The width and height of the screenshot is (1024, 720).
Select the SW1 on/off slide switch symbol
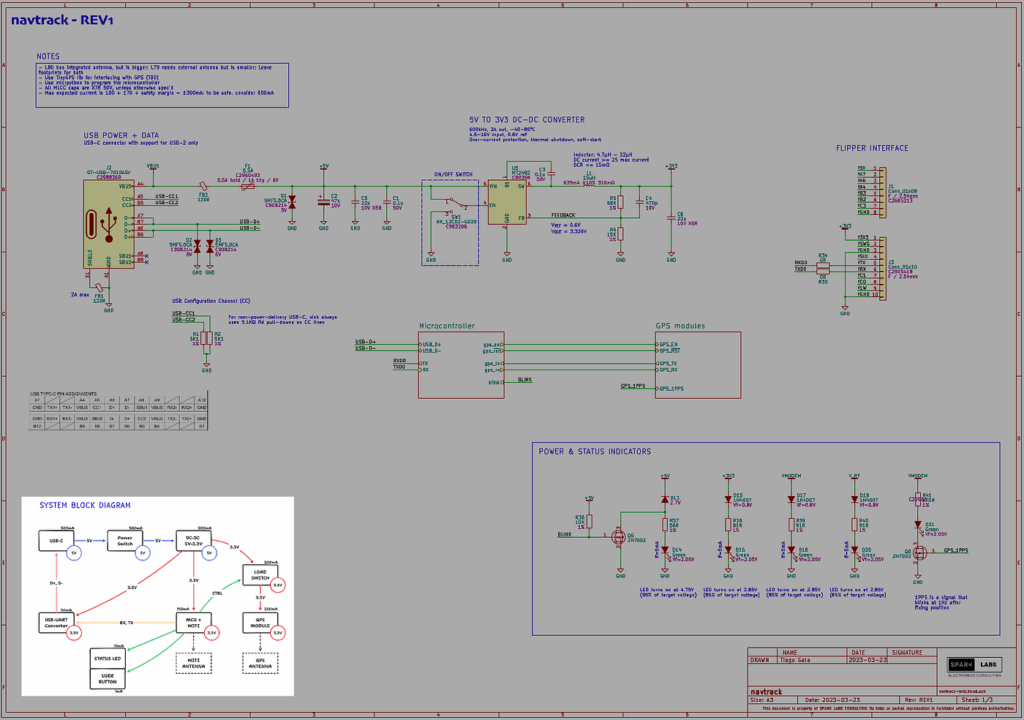pos(456,204)
